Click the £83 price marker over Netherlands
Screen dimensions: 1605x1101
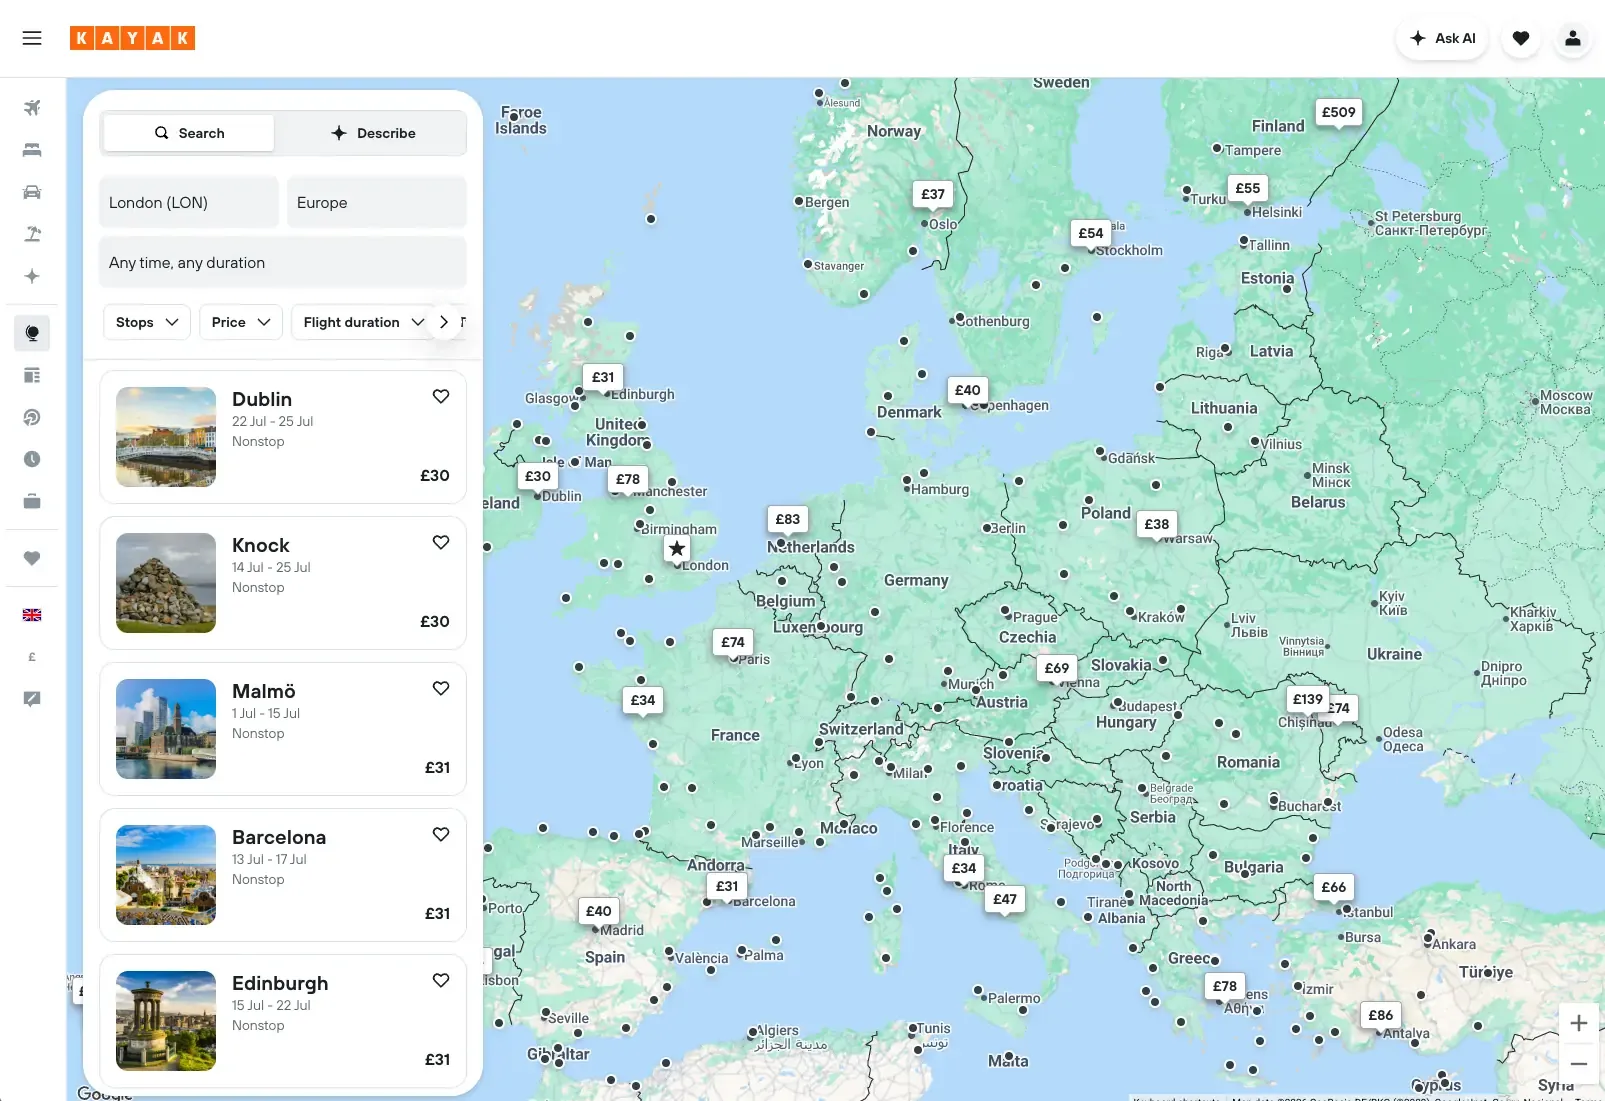[788, 519]
